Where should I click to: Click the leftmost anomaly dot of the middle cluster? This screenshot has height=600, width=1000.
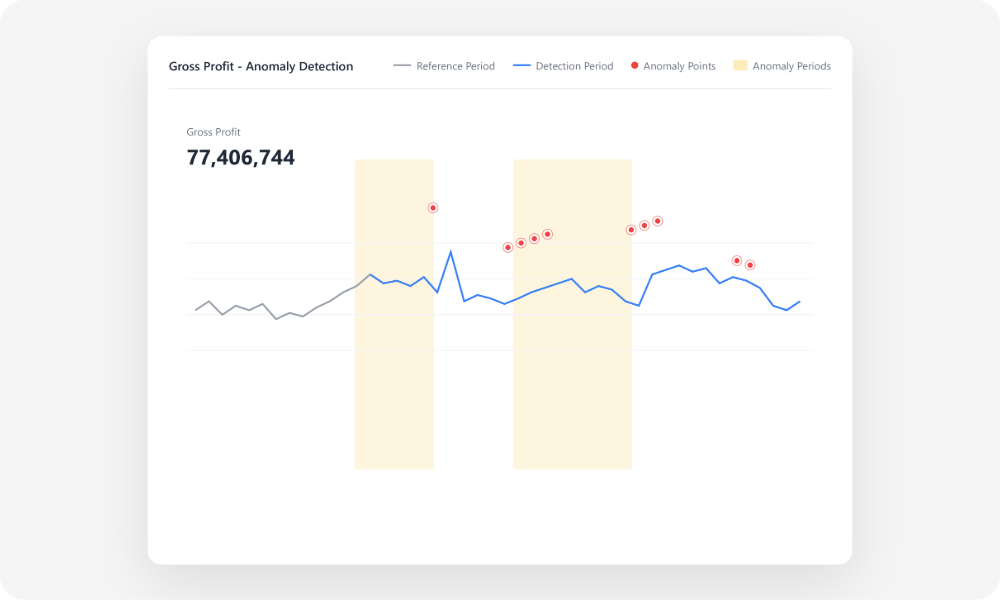click(x=507, y=245)
